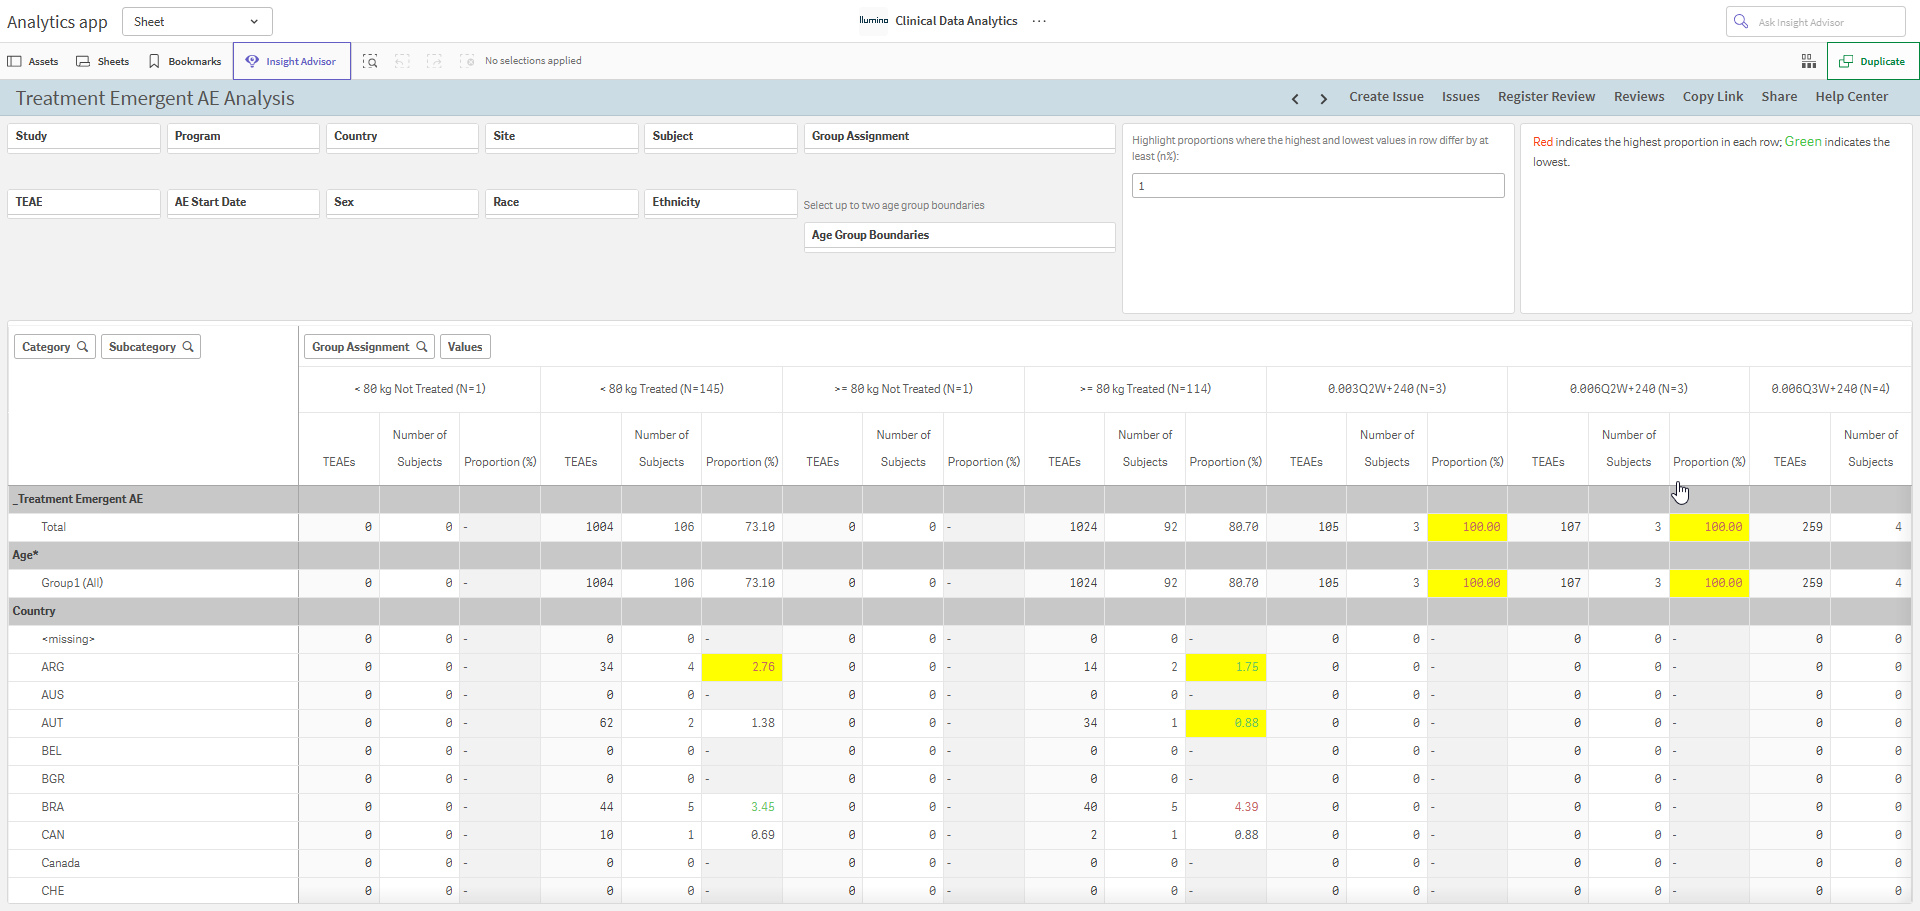
Task: Select the '0.003Q2W+240 (N=3)' column header
Action: coord(1387,389)
